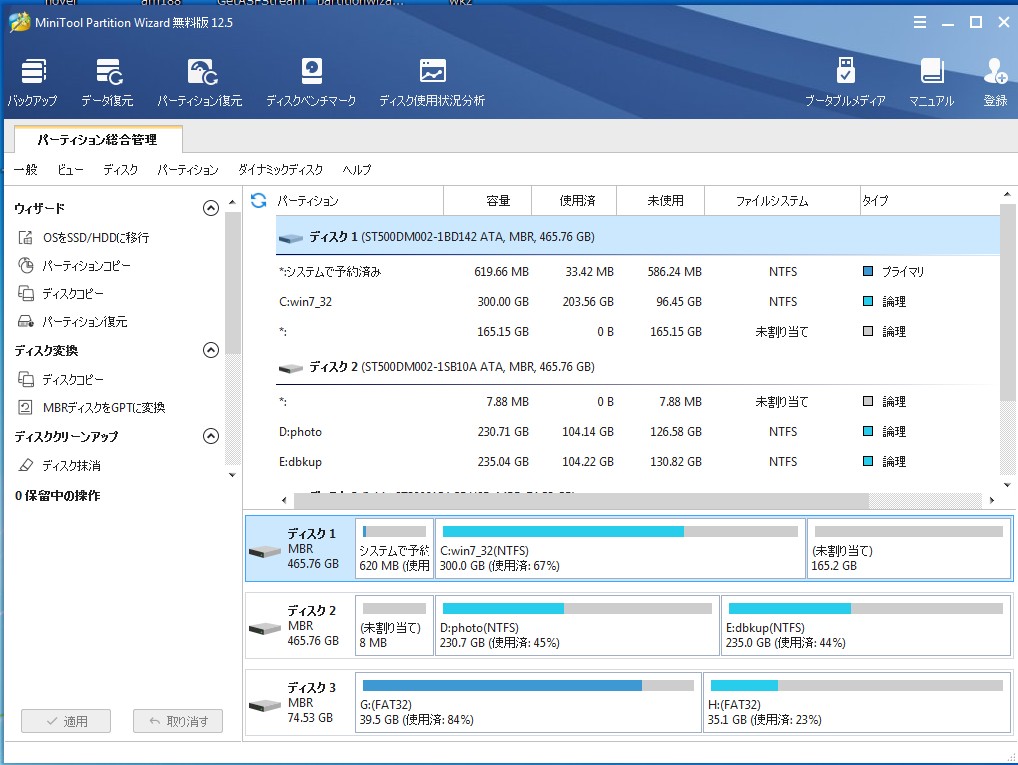Select E:dbkup partition row
The width and height of the screenshot is (1018, 765).
click(638, 461)
